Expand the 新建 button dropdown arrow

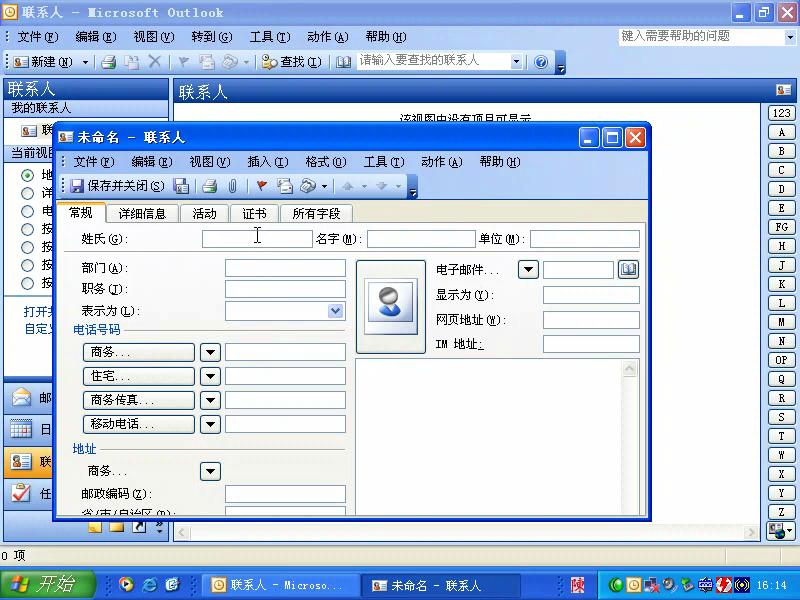(85, 62)
